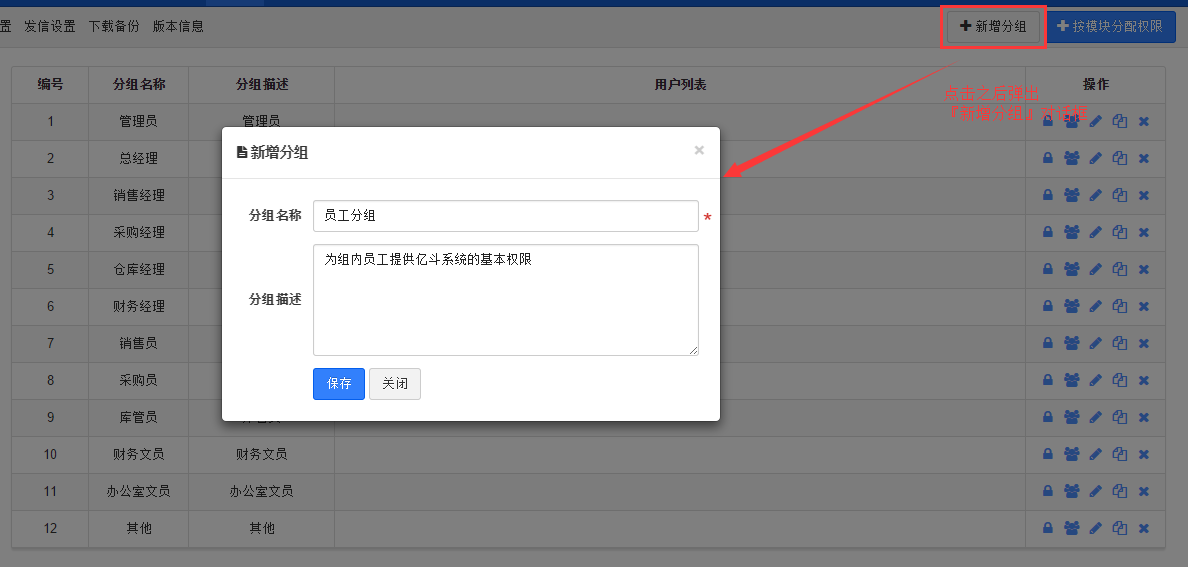Click the 分组名称 column header
1188x567 pixels.
(139, 85)
